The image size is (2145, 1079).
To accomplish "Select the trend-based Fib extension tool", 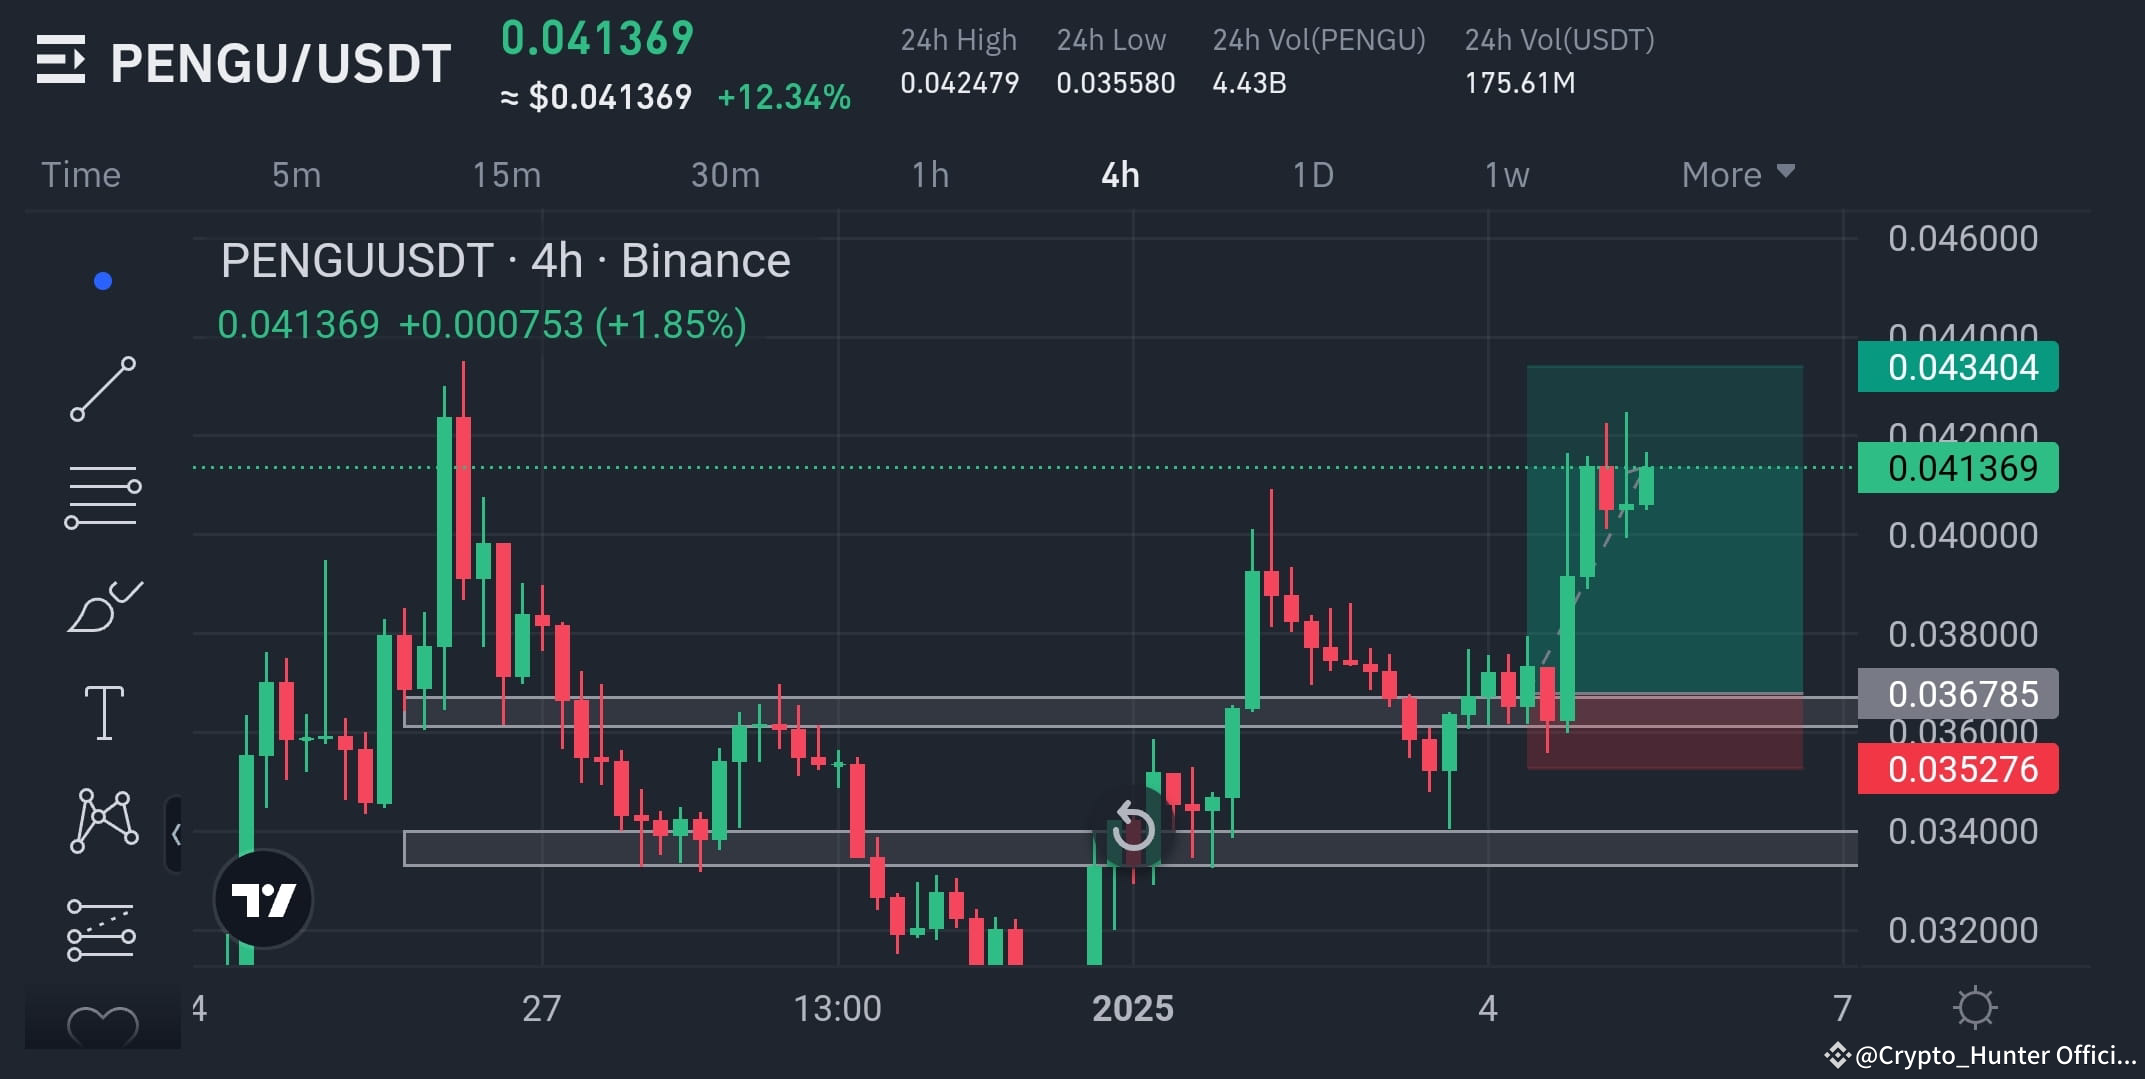I will (x=101, y=930).
